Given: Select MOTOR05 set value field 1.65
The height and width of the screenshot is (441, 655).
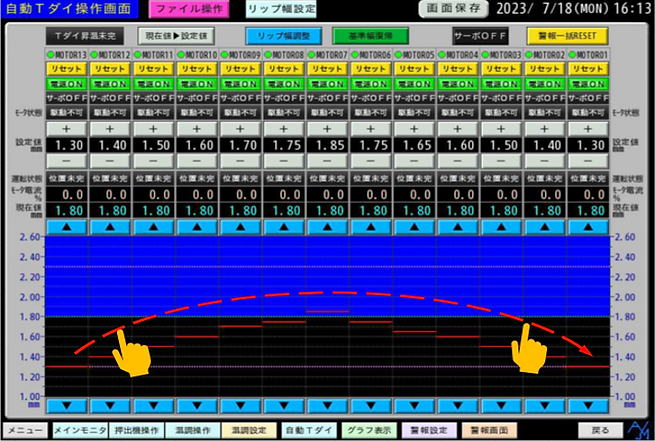Looking at the screenshot, I should (414, 145).
